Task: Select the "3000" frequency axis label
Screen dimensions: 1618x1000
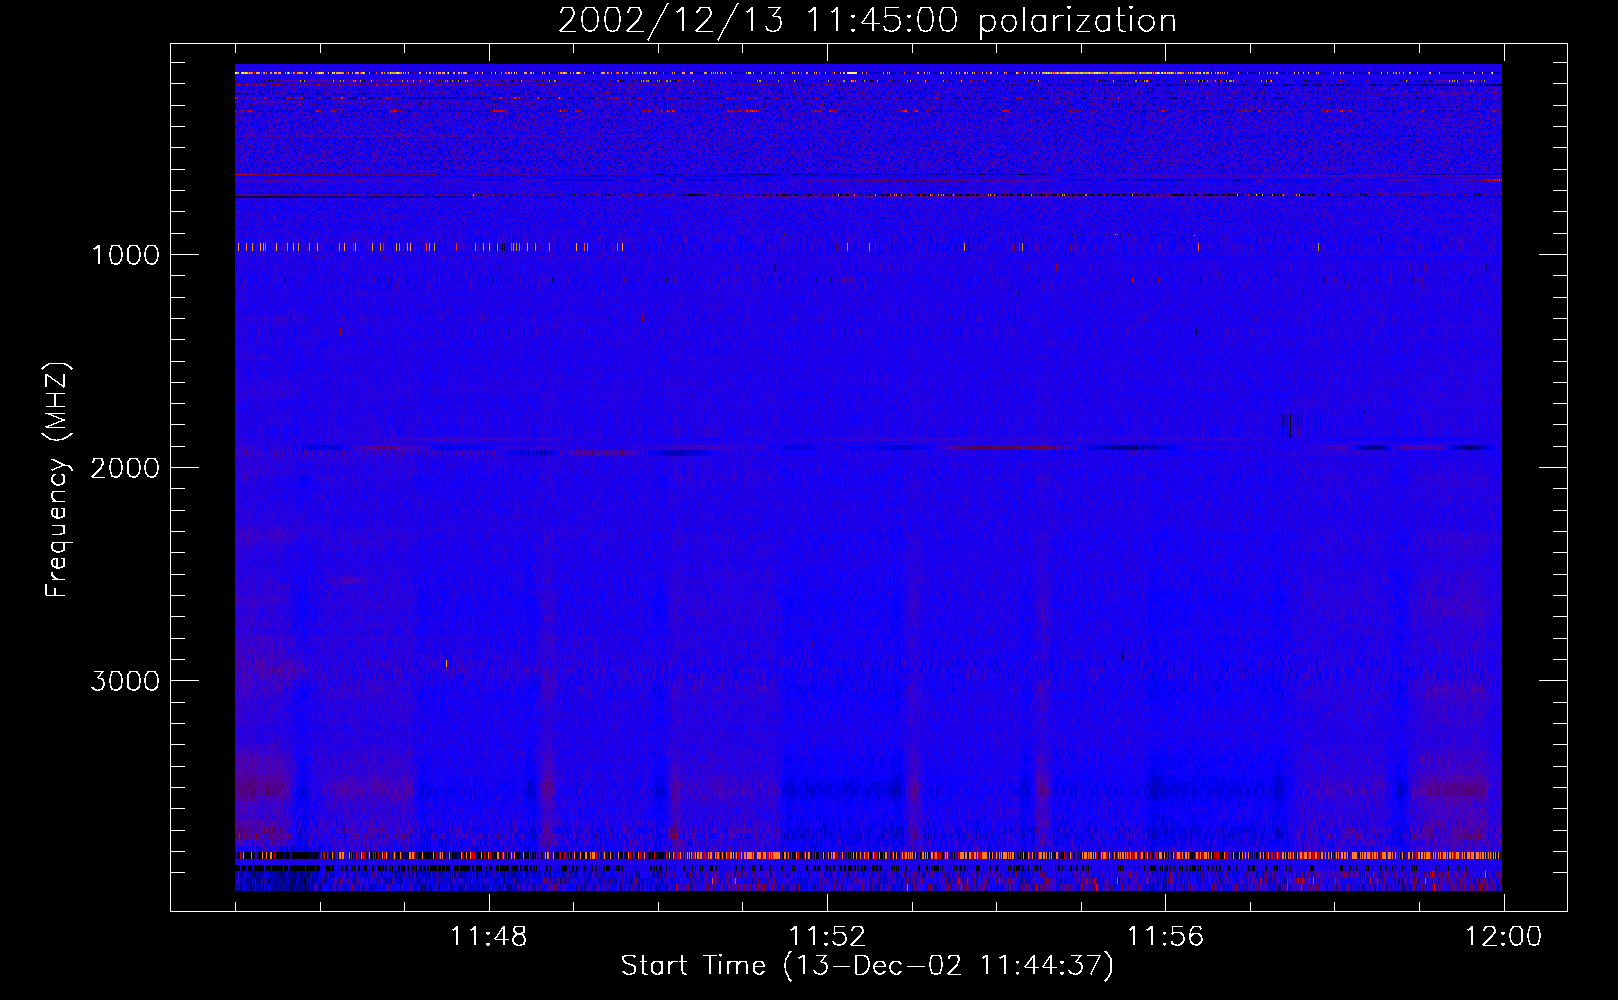Action: [125, 681]
